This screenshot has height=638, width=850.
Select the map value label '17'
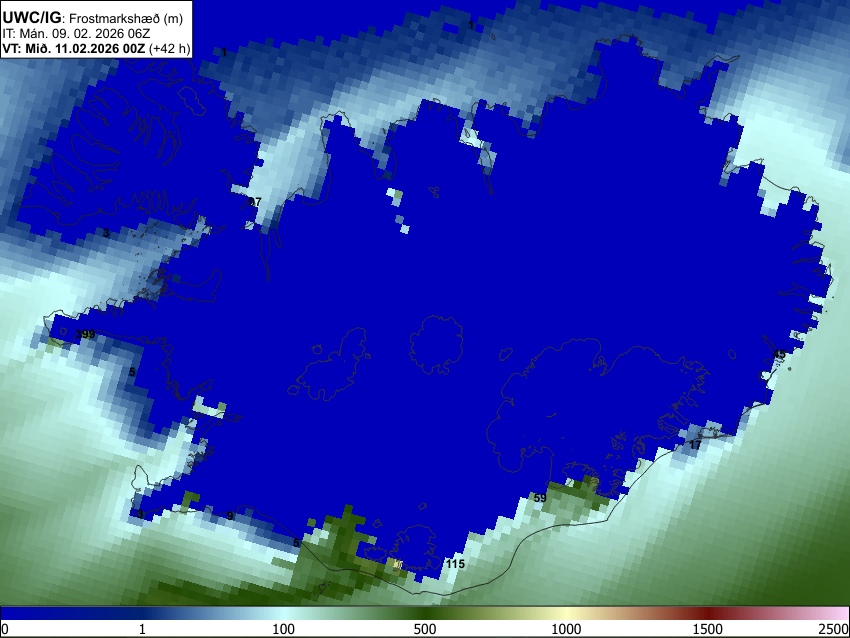695,445
